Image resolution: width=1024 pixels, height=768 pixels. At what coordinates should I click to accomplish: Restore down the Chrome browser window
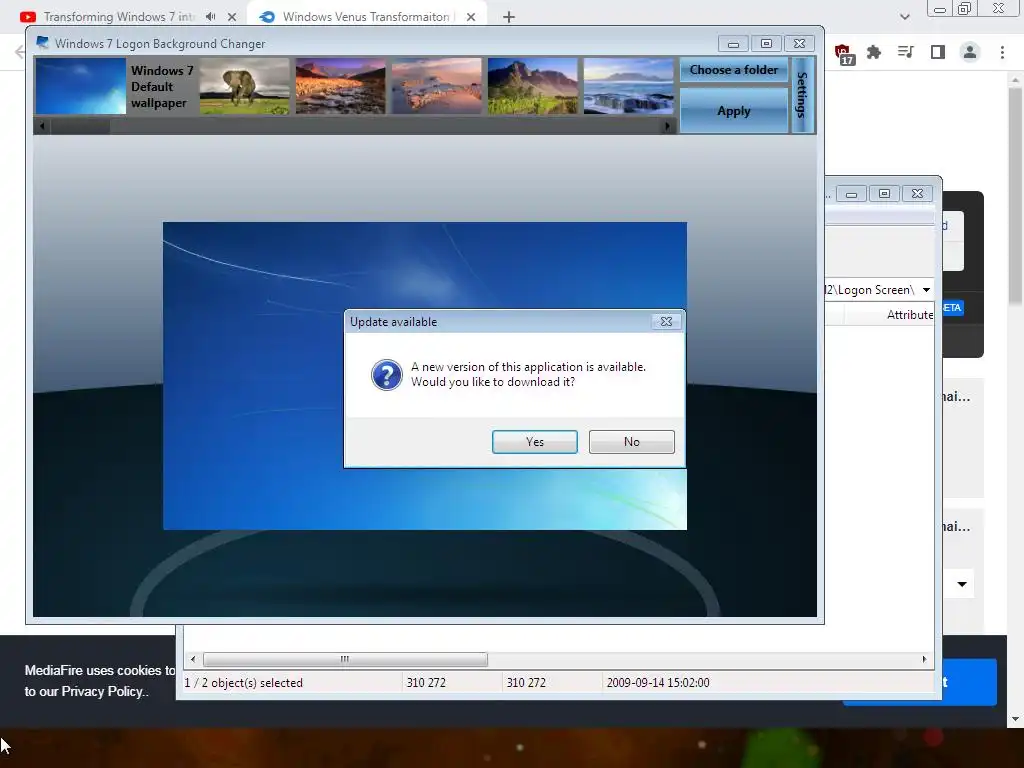tap(965, 9)
